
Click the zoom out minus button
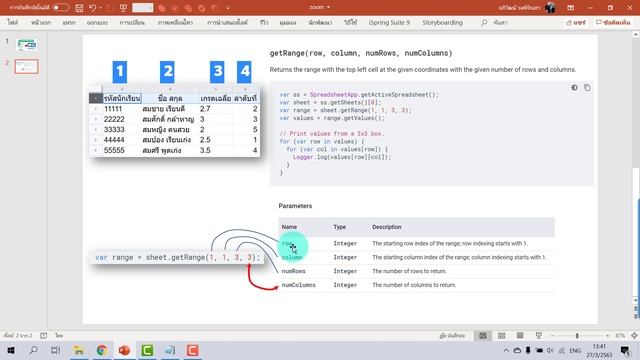[553, 336]
